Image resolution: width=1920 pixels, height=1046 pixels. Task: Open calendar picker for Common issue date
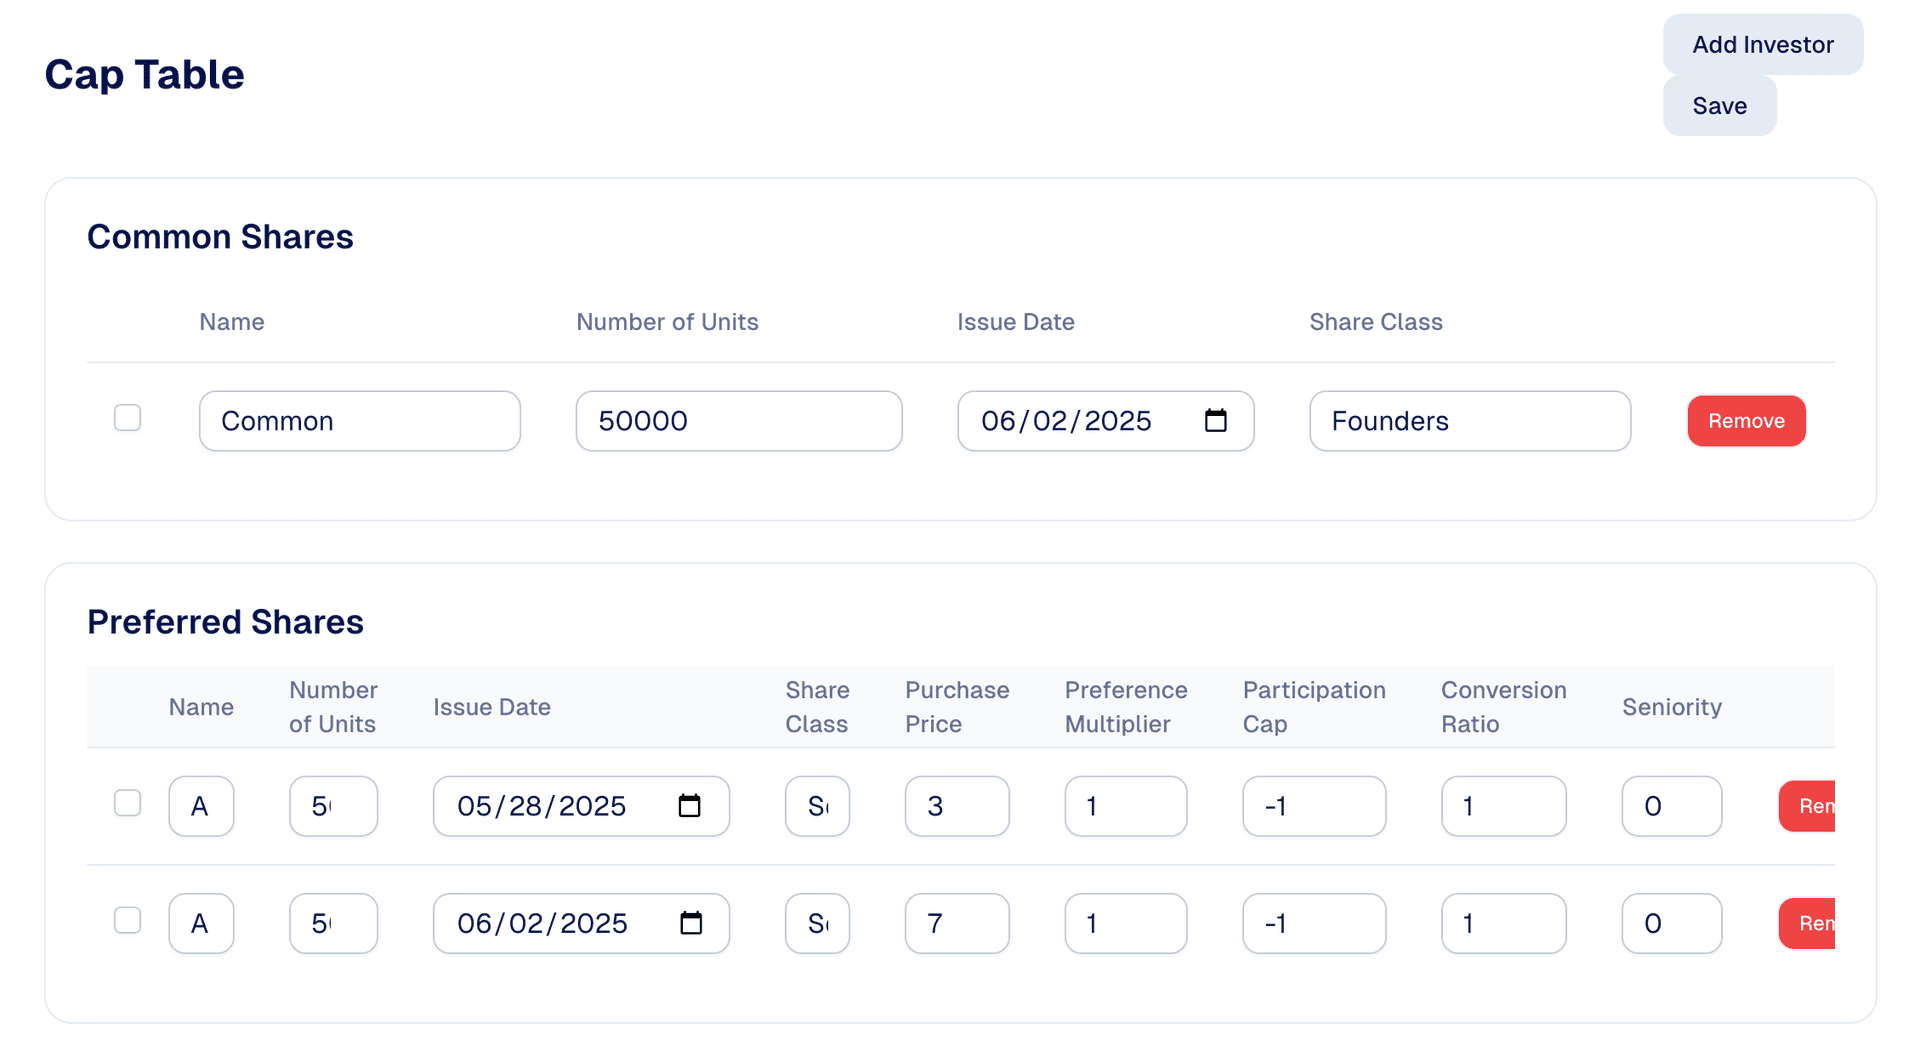tap(1215, 421)
